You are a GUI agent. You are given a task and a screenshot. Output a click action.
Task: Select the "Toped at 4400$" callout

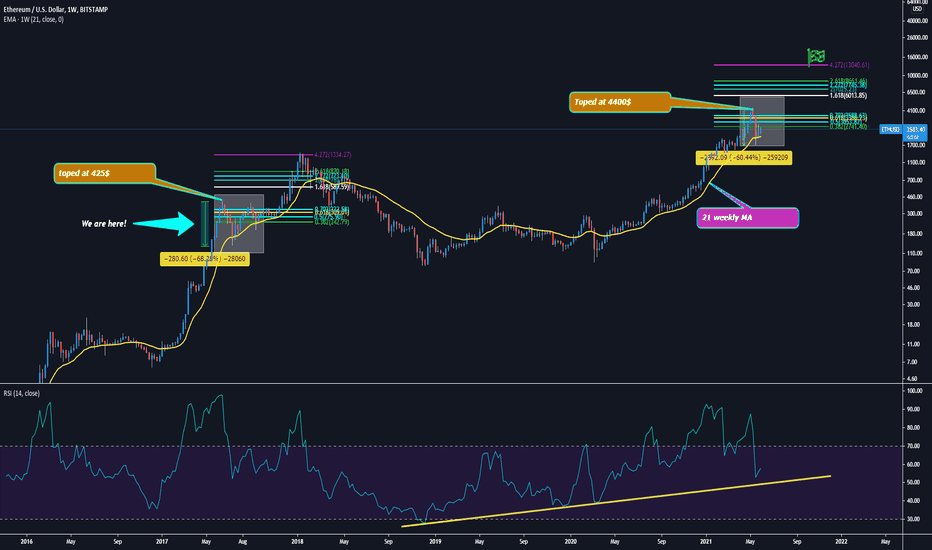click(x=620, y=102)
